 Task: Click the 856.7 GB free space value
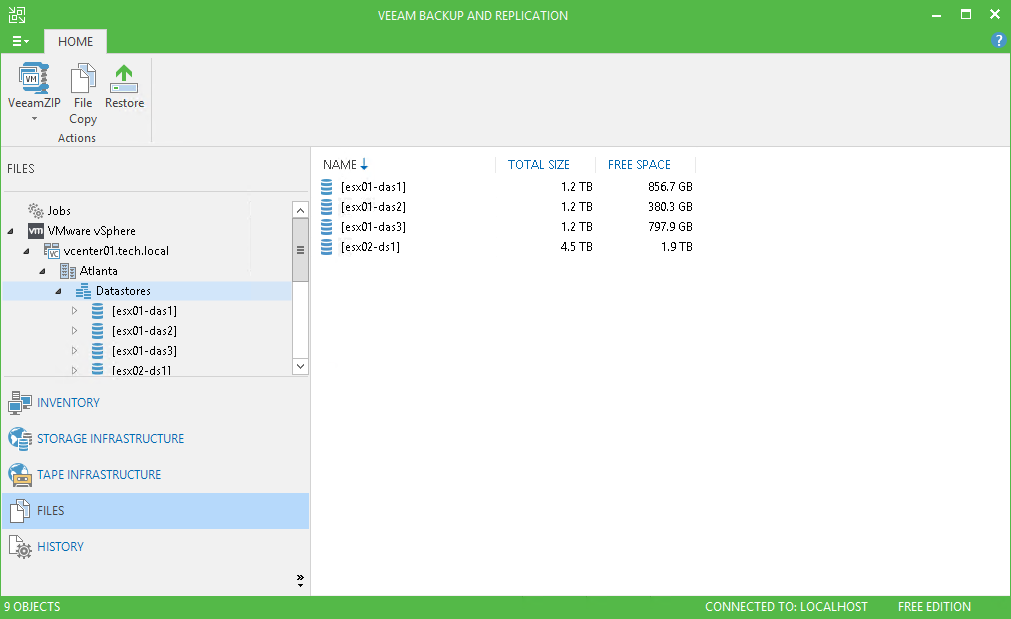pyautogui.click(x=670, y=187)
